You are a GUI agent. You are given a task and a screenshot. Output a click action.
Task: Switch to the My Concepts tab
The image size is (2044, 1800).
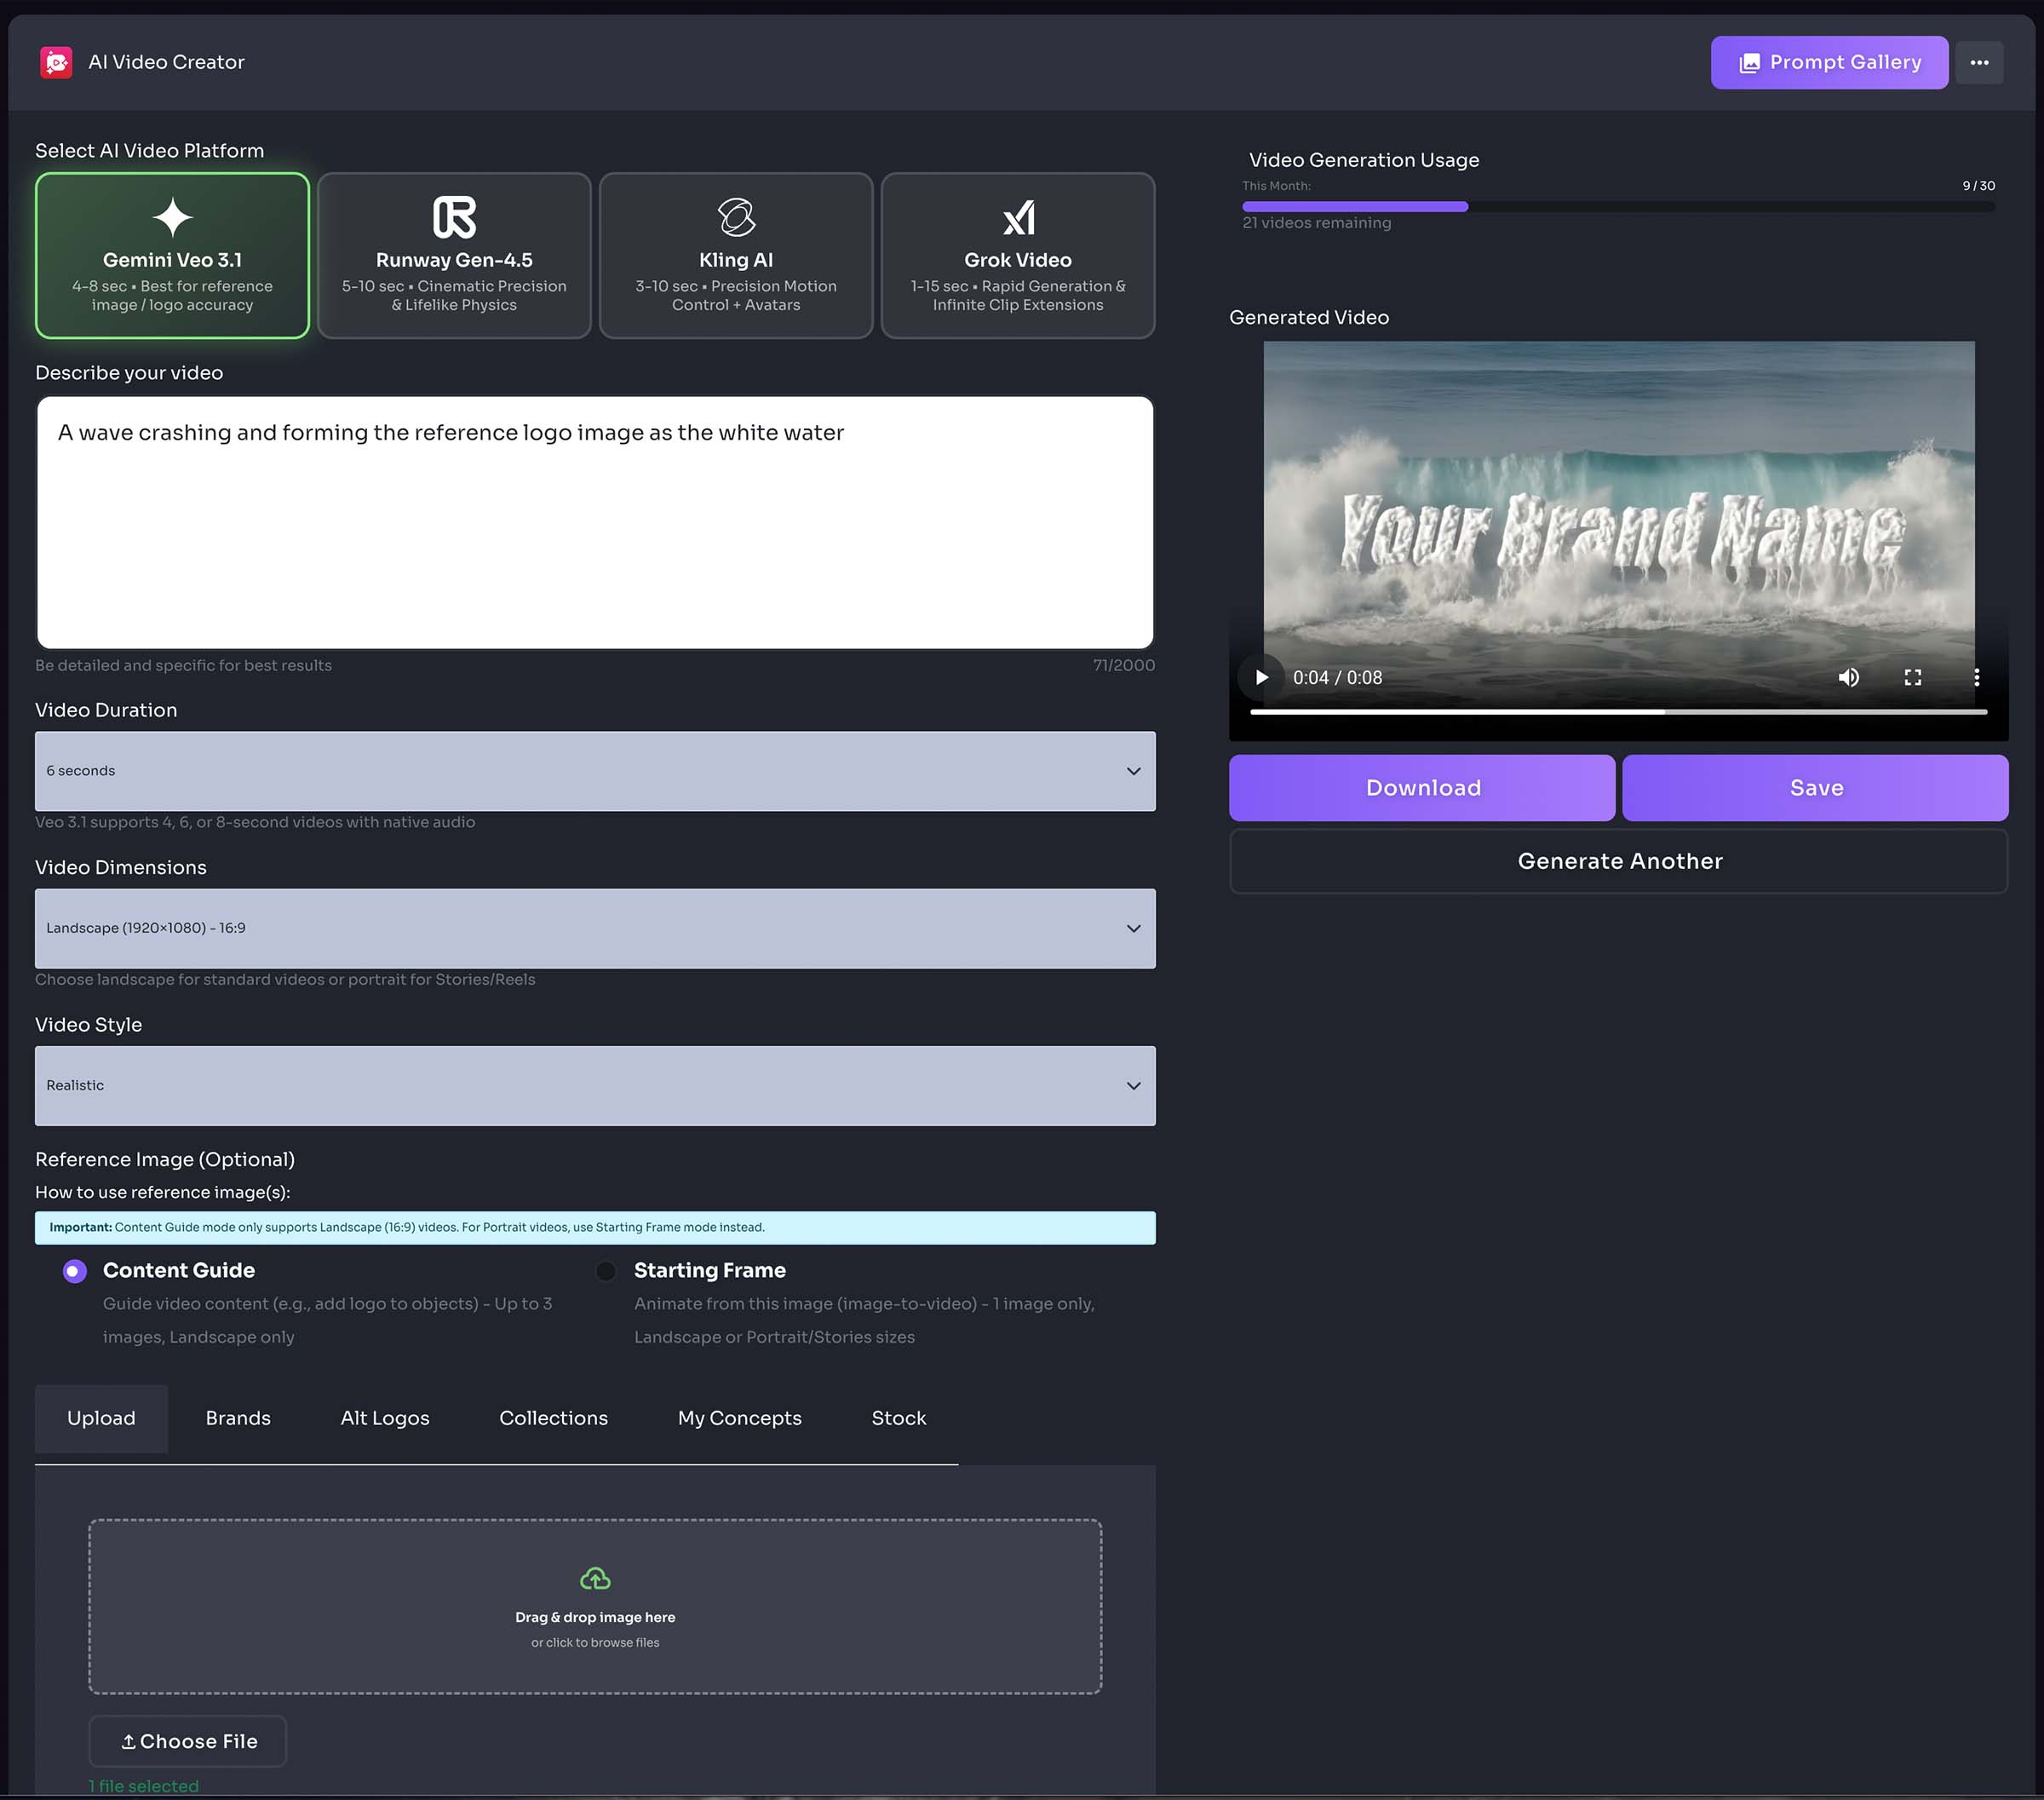(x=739, y=1417)
